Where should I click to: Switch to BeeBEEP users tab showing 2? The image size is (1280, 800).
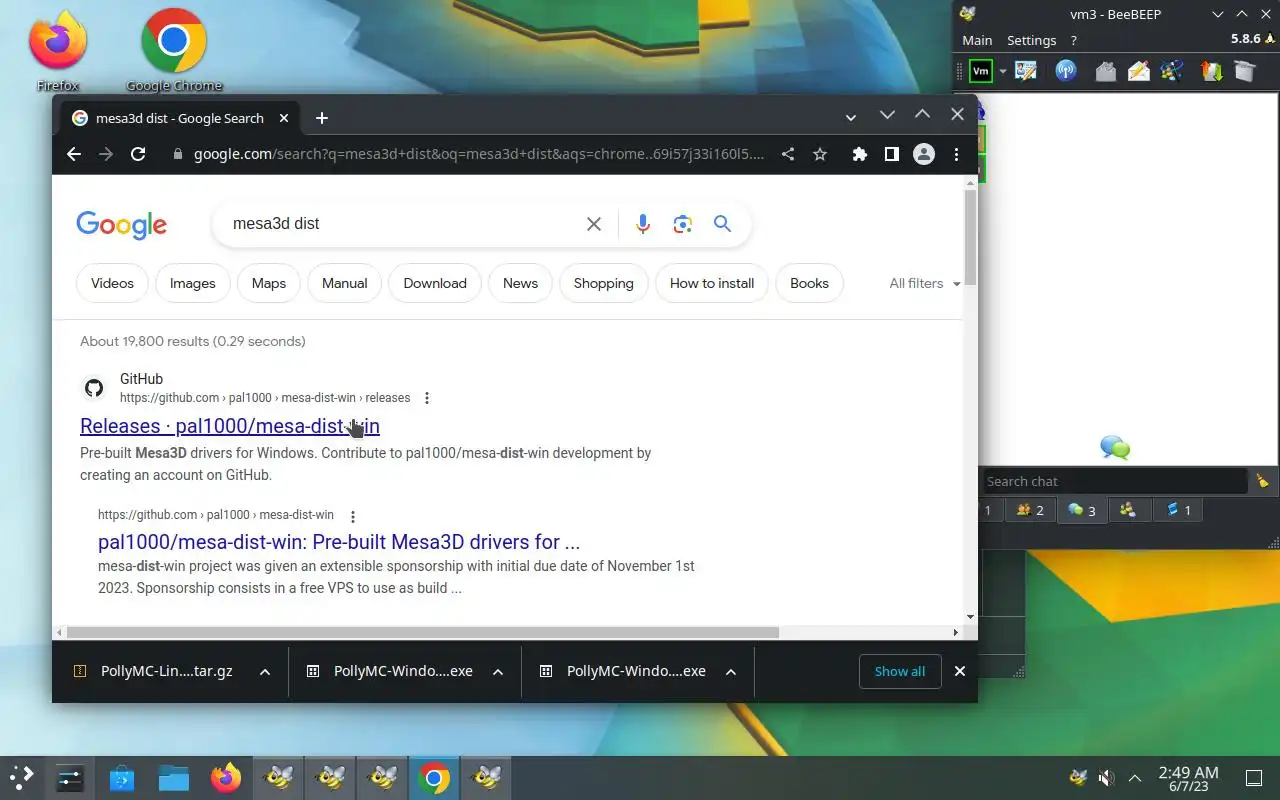[x=1030, y=510]
